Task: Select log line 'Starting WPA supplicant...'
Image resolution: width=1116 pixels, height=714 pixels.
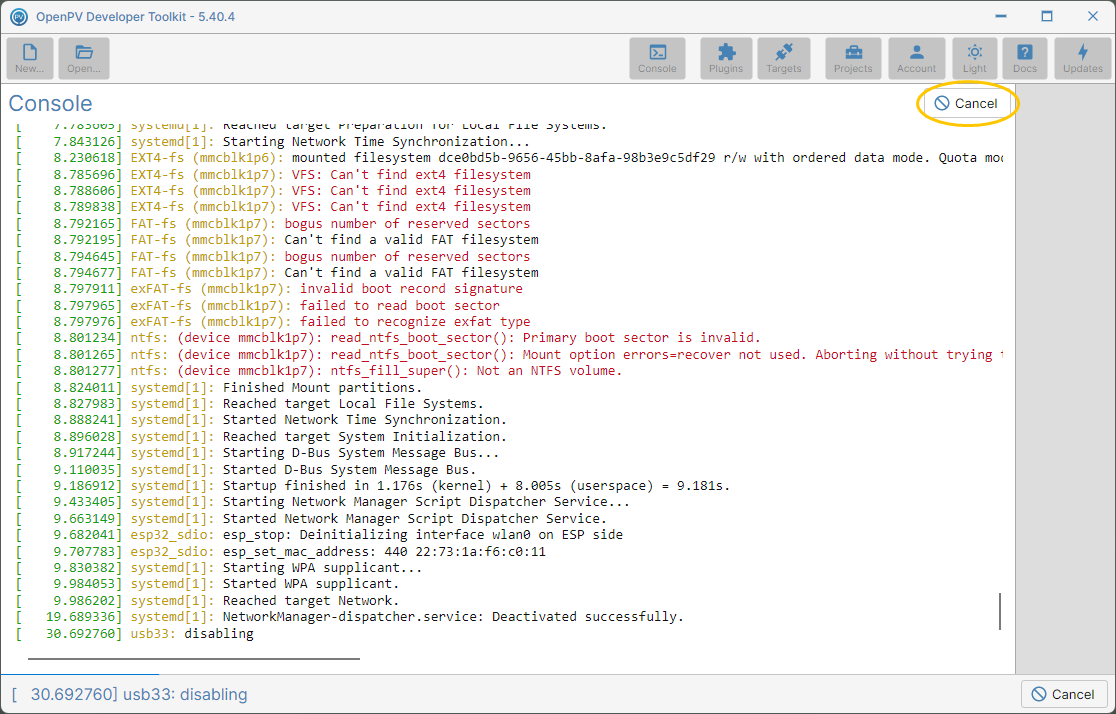Action: [x=219, y=568]
